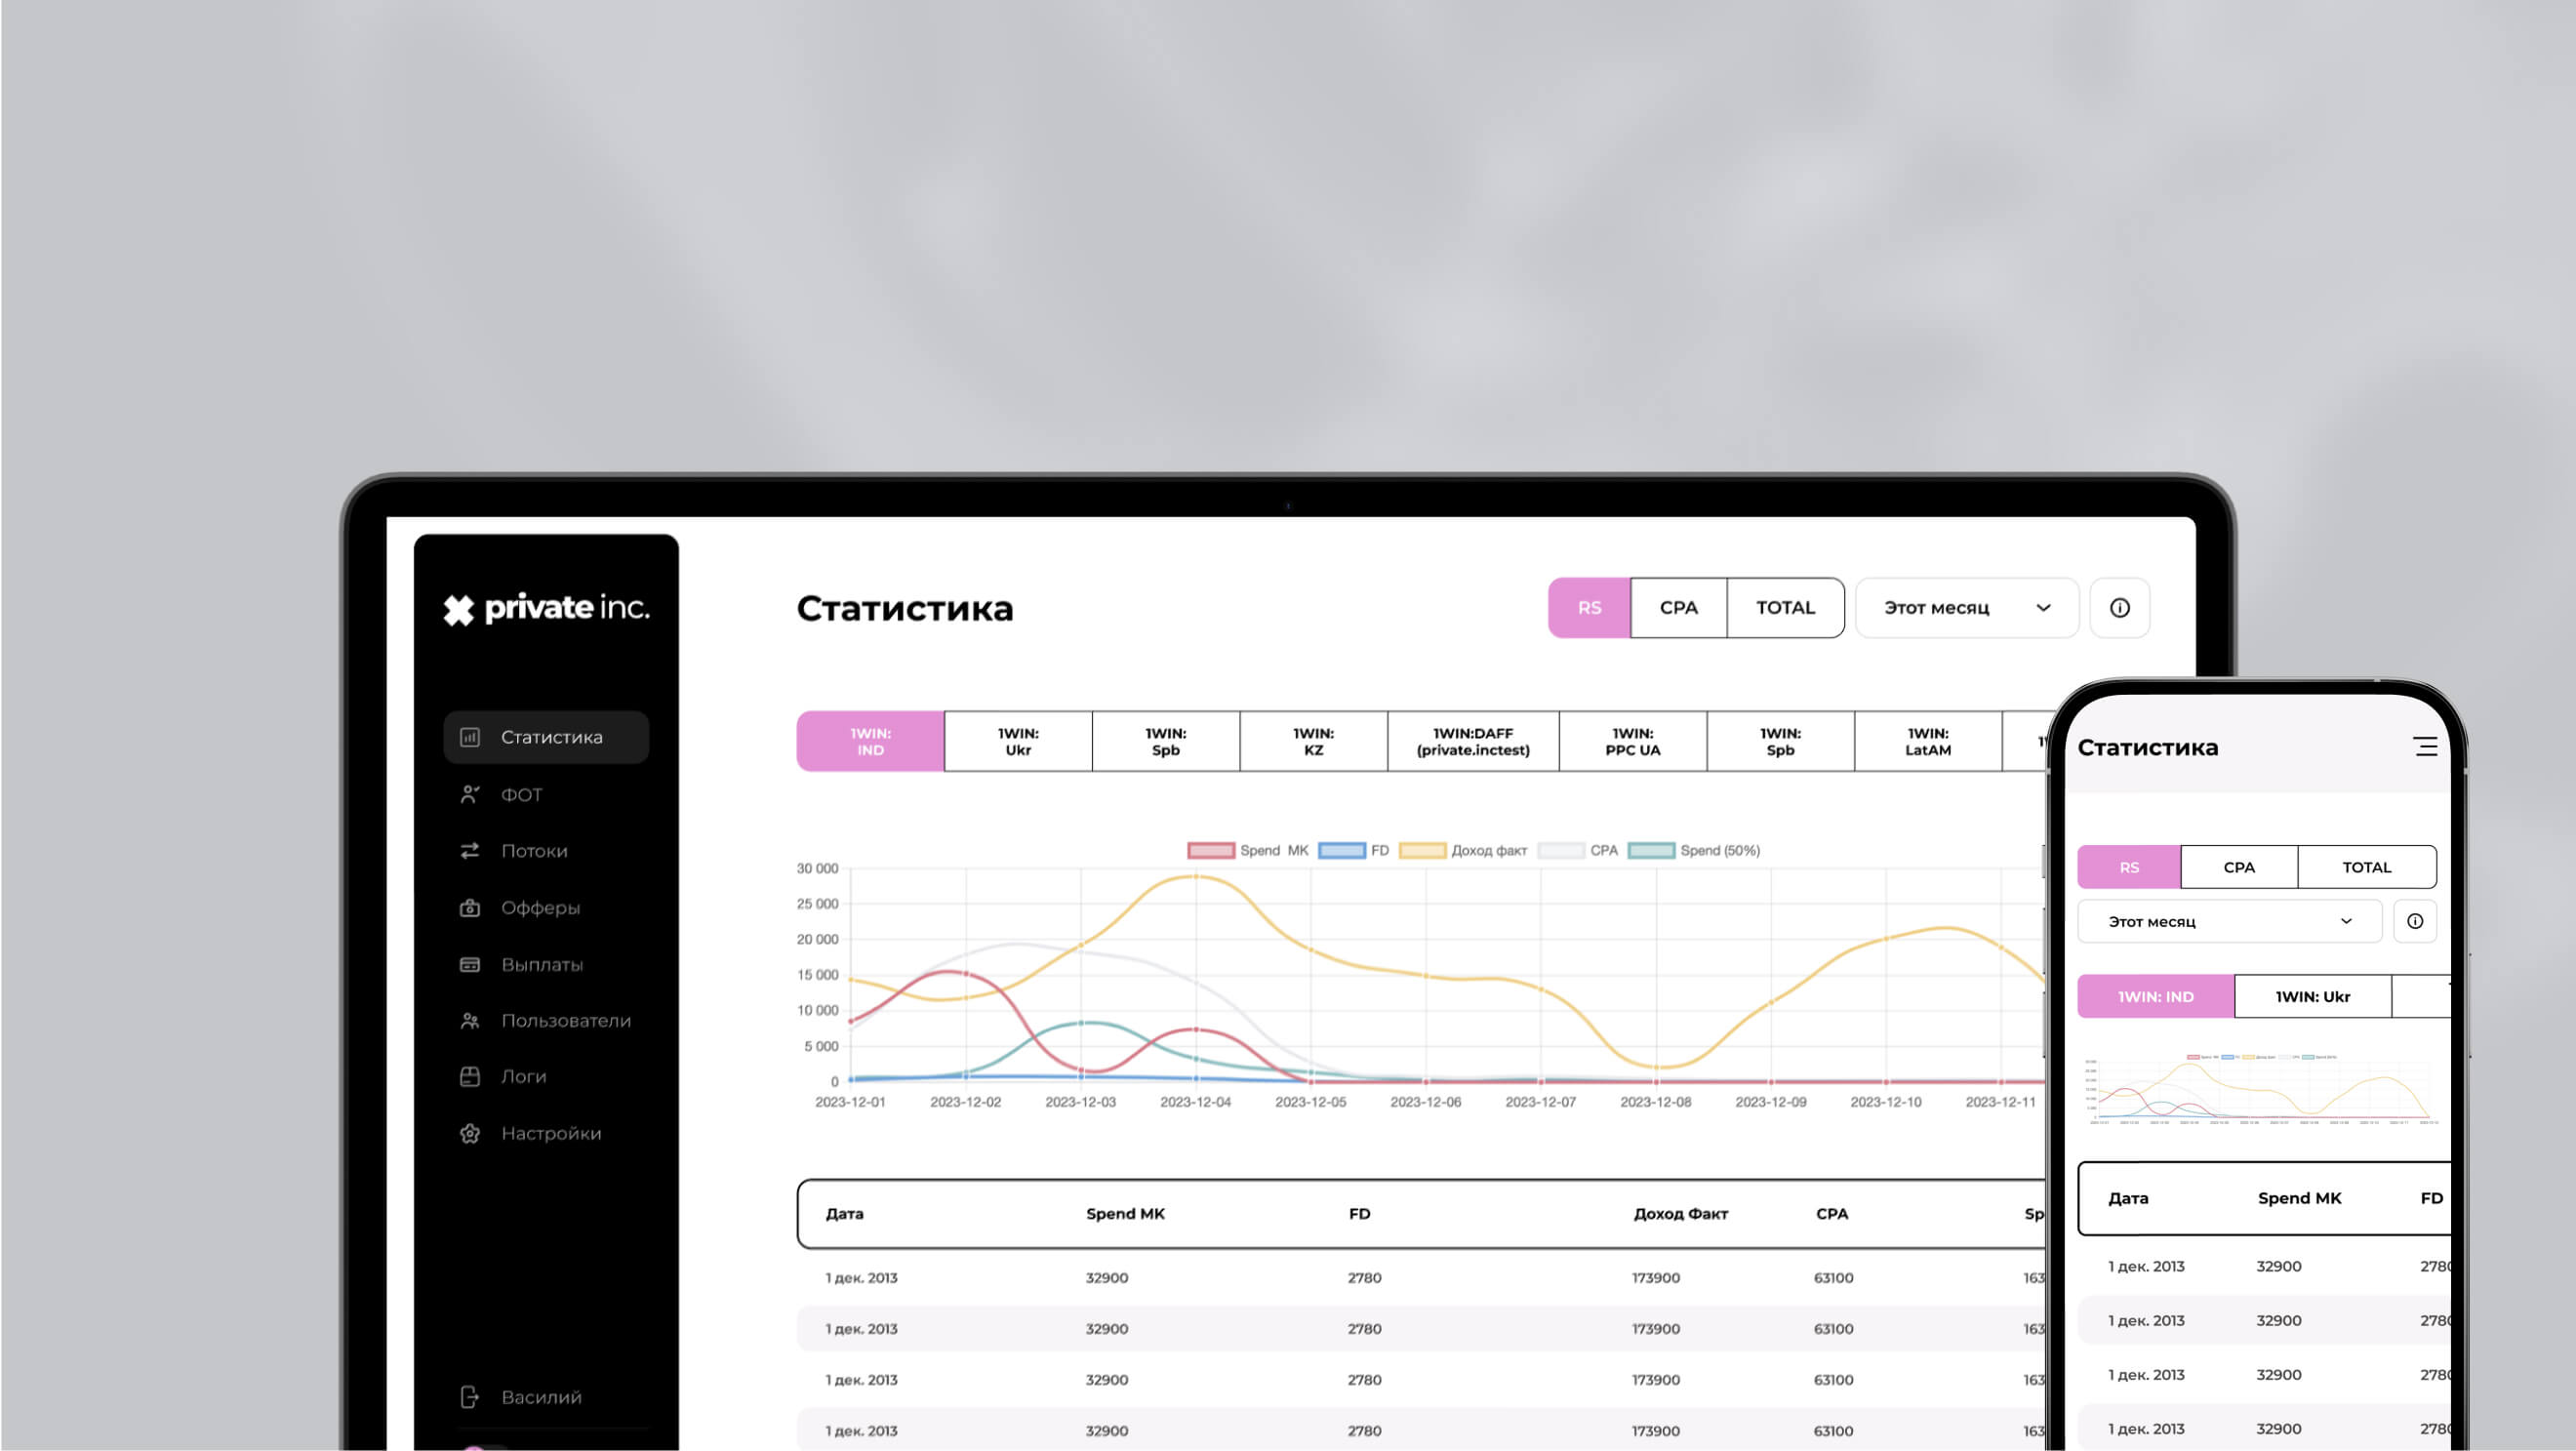Open Логи using its box icon
Screen dimensions: 2576x1451
470,1076
